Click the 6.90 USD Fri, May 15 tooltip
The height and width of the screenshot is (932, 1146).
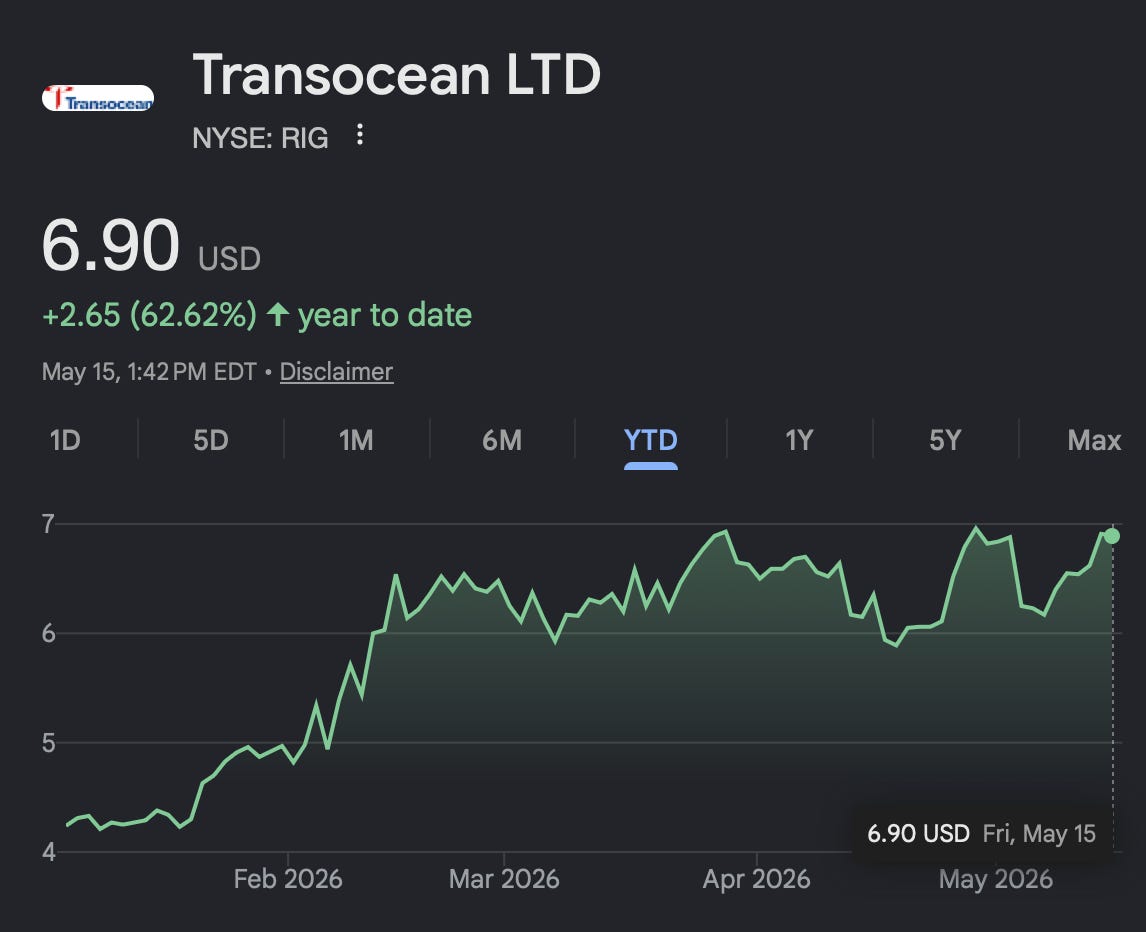click(981, 833)
